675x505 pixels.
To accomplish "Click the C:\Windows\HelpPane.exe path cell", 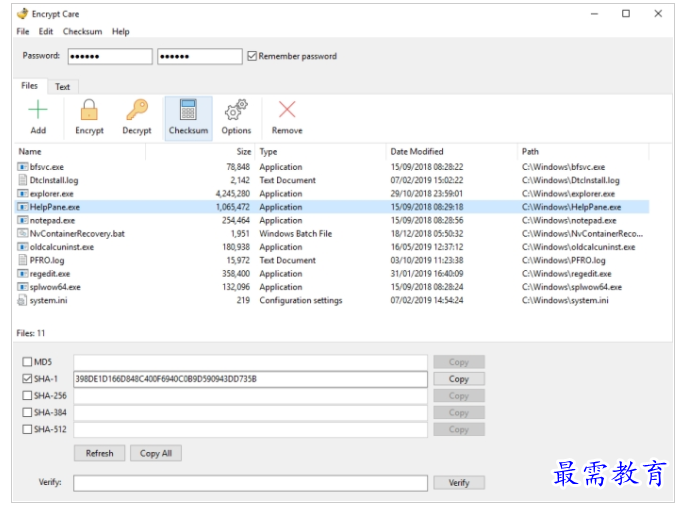I will pos(571,207).
